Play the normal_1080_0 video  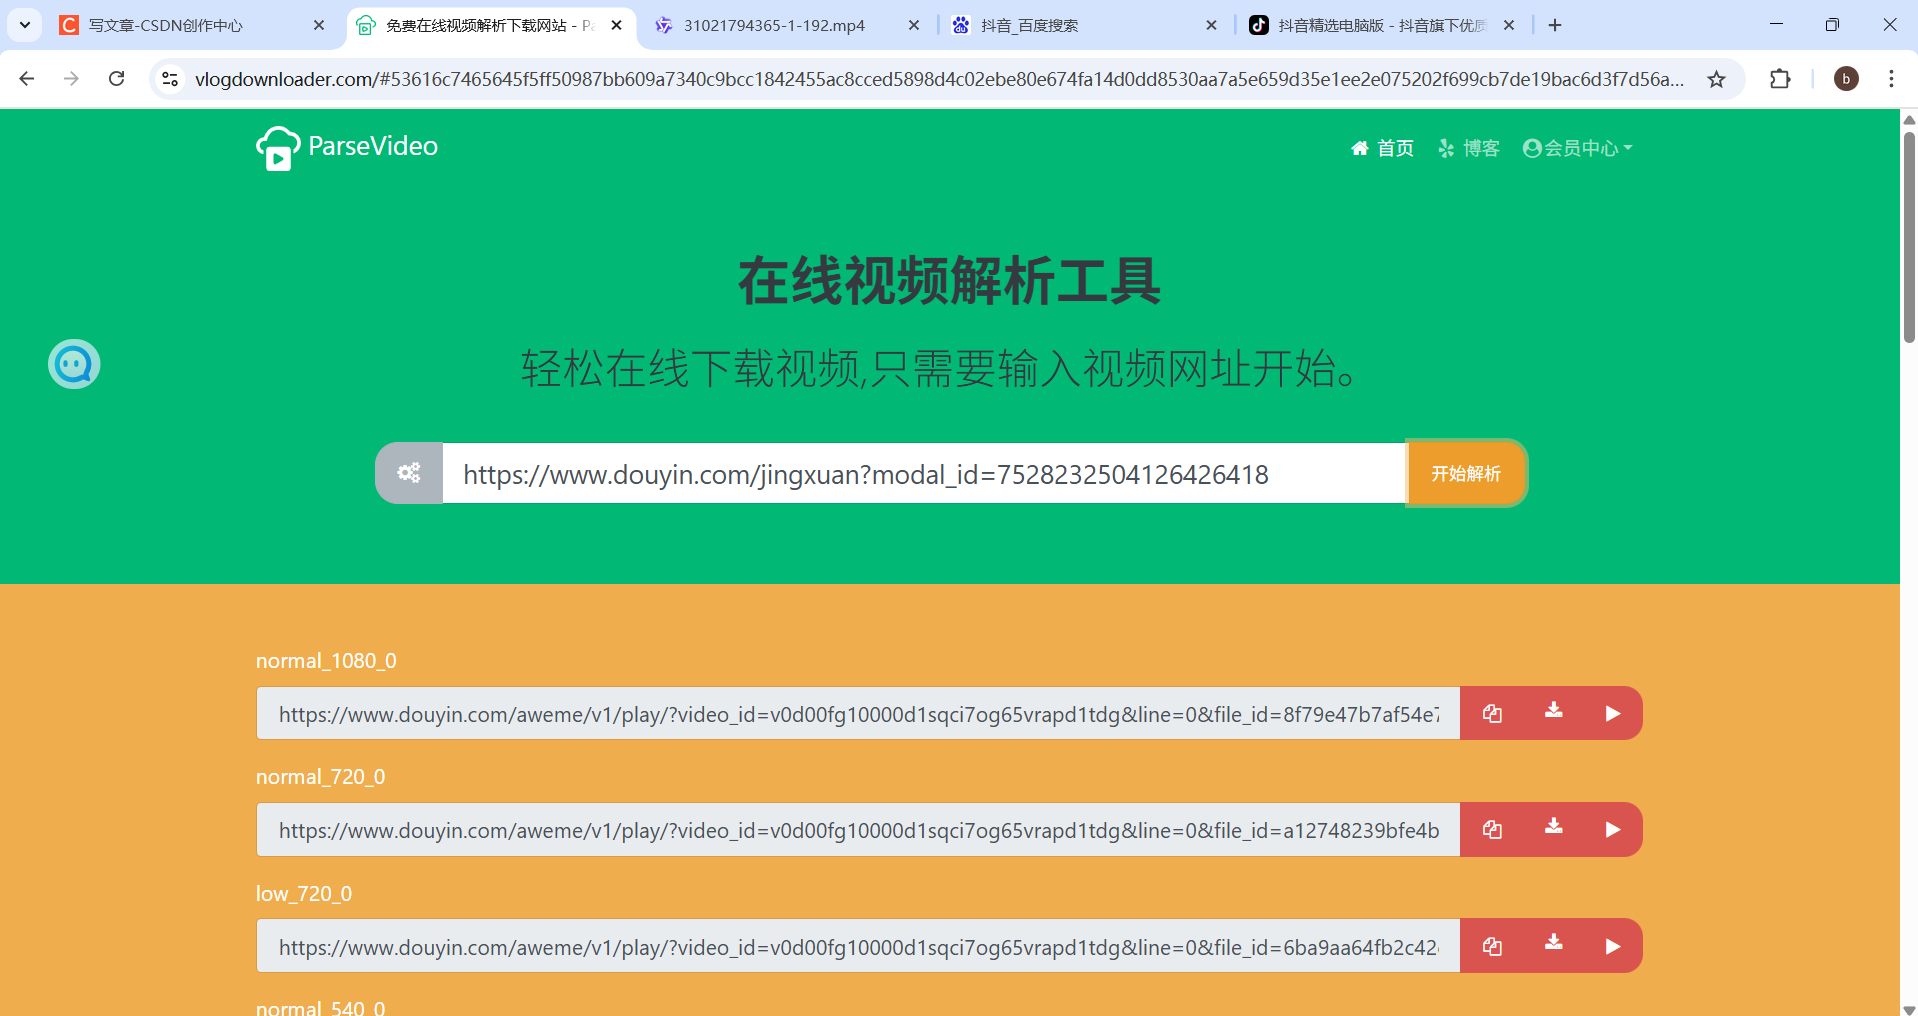coord(1612,713)
